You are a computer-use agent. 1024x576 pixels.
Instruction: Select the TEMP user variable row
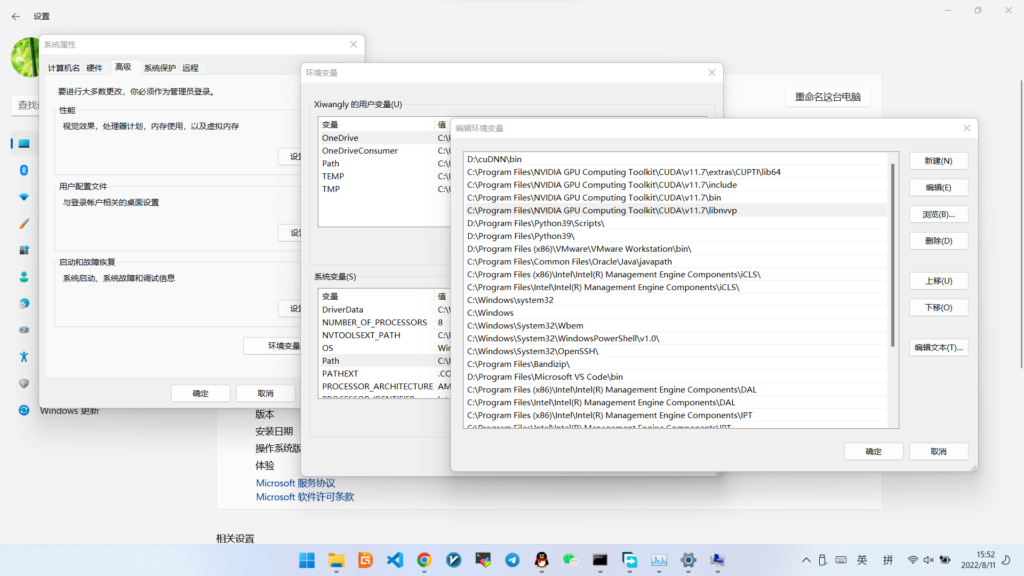click(385, 176)
